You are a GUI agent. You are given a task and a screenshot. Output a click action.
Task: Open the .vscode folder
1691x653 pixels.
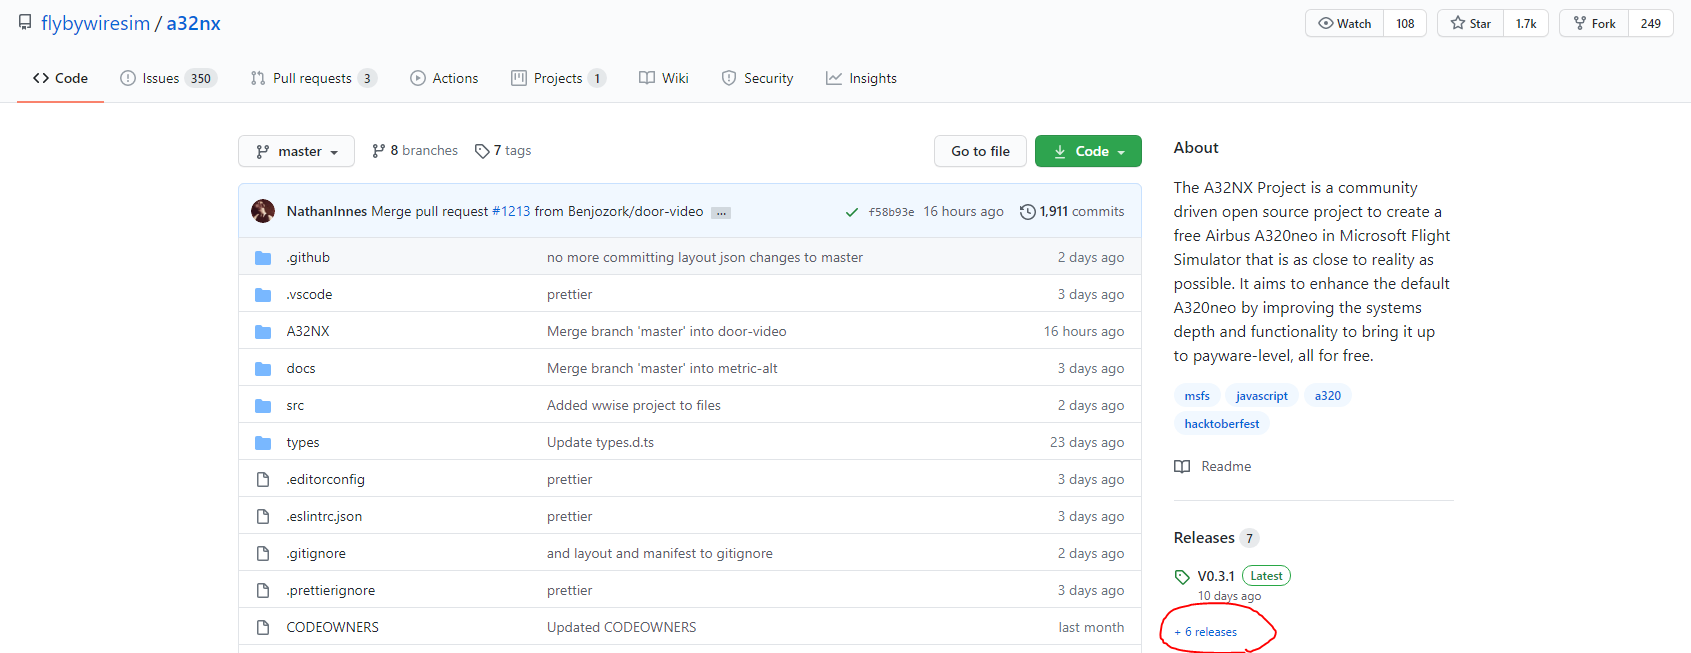[309, 294]
